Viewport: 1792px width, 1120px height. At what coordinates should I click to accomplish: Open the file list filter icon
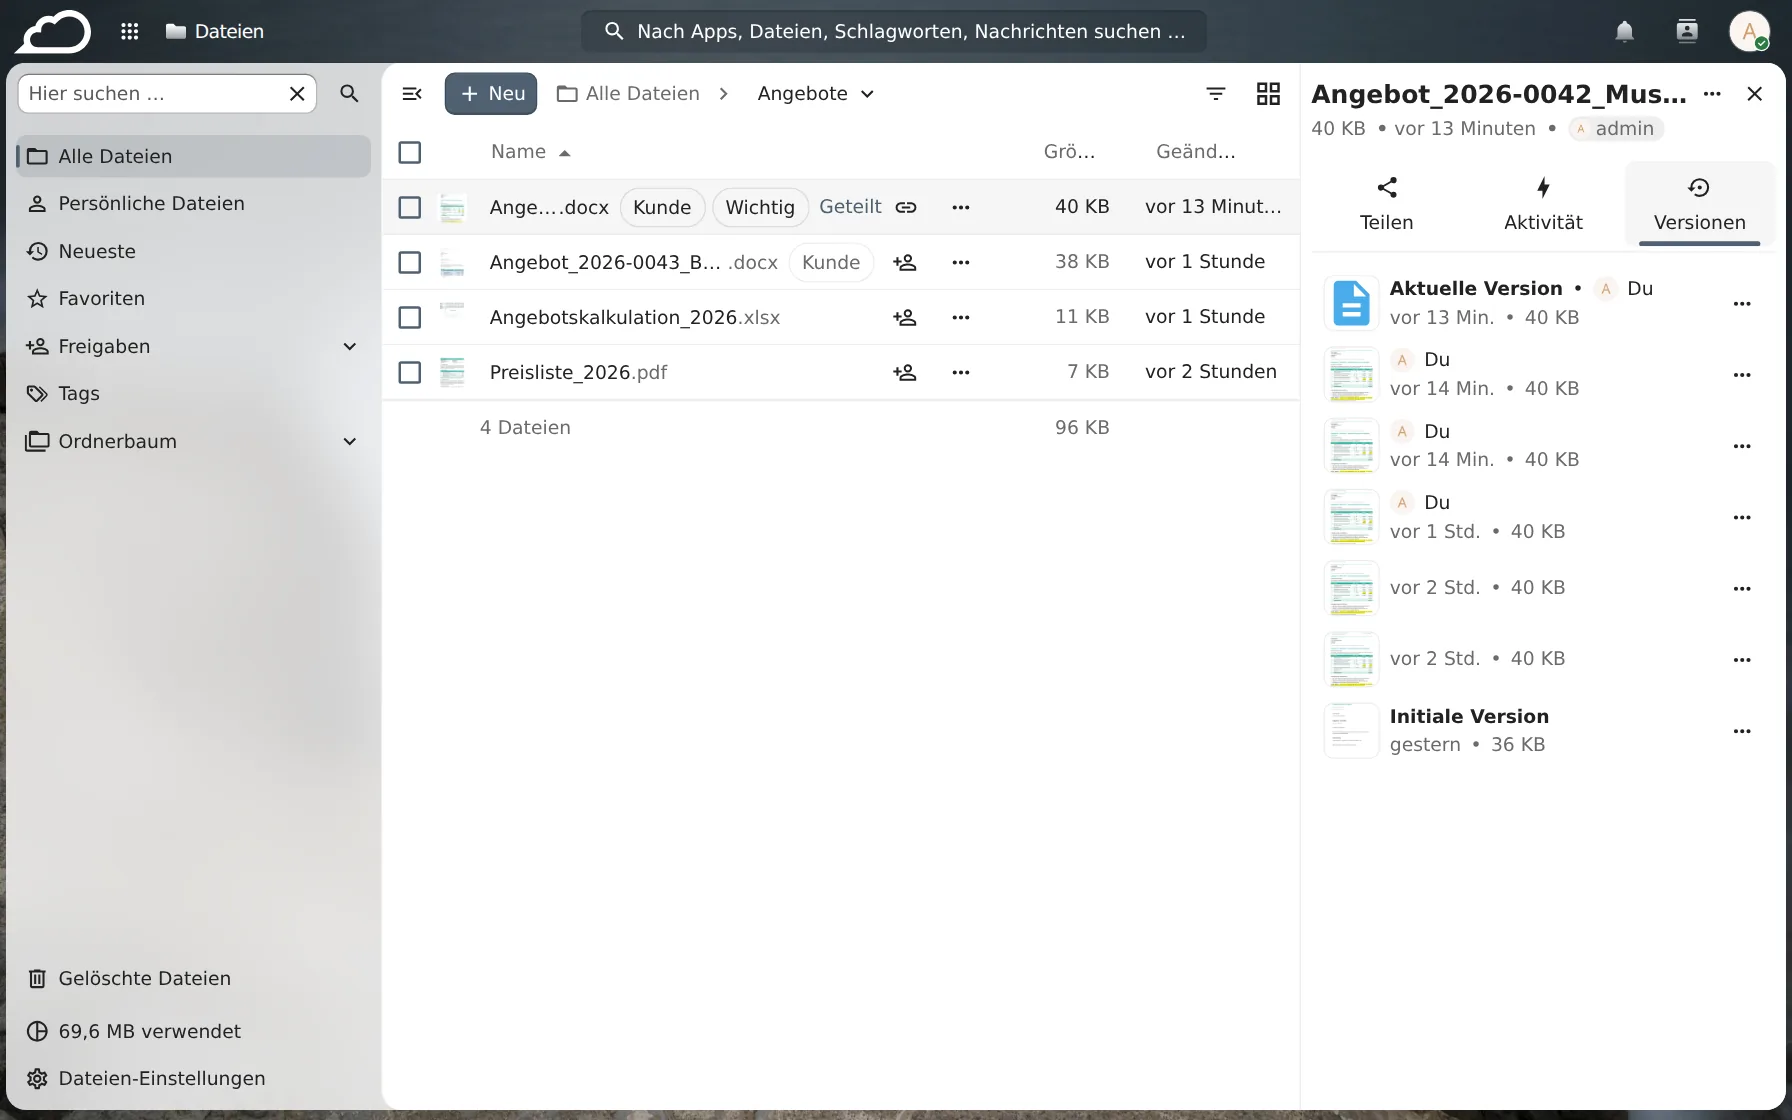1216,93
